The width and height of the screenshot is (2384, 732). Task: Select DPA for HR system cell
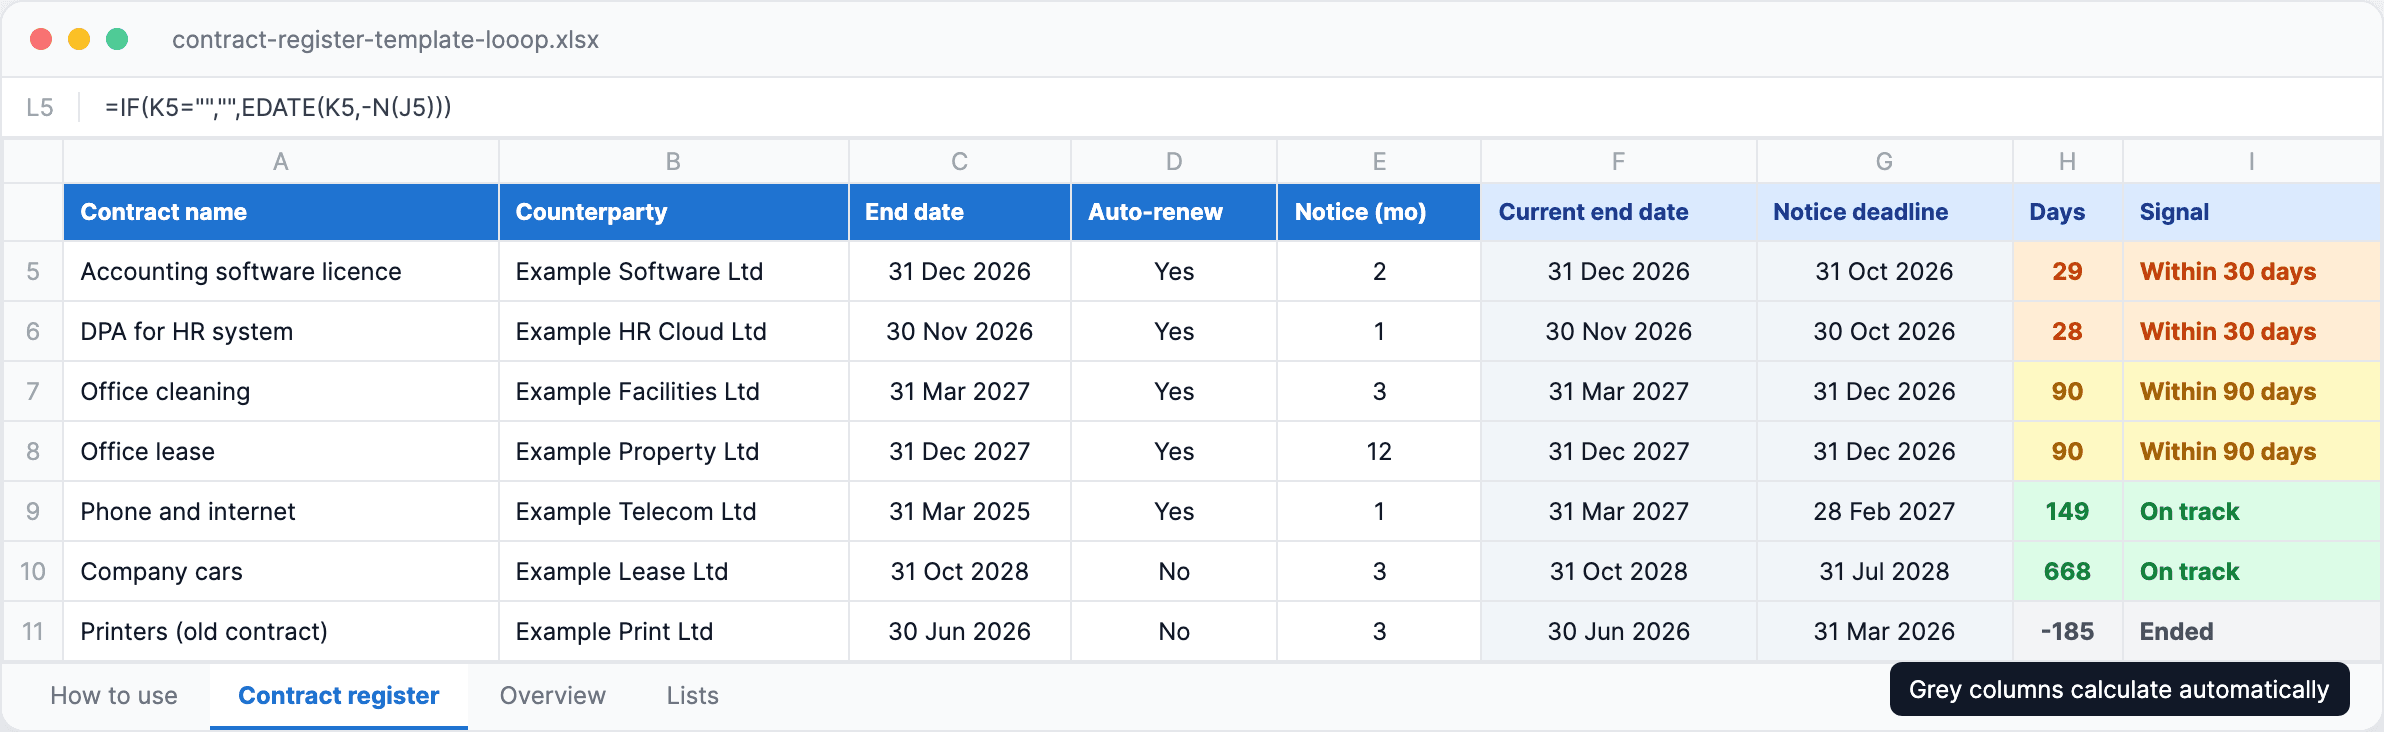click(x=281, y=331)
